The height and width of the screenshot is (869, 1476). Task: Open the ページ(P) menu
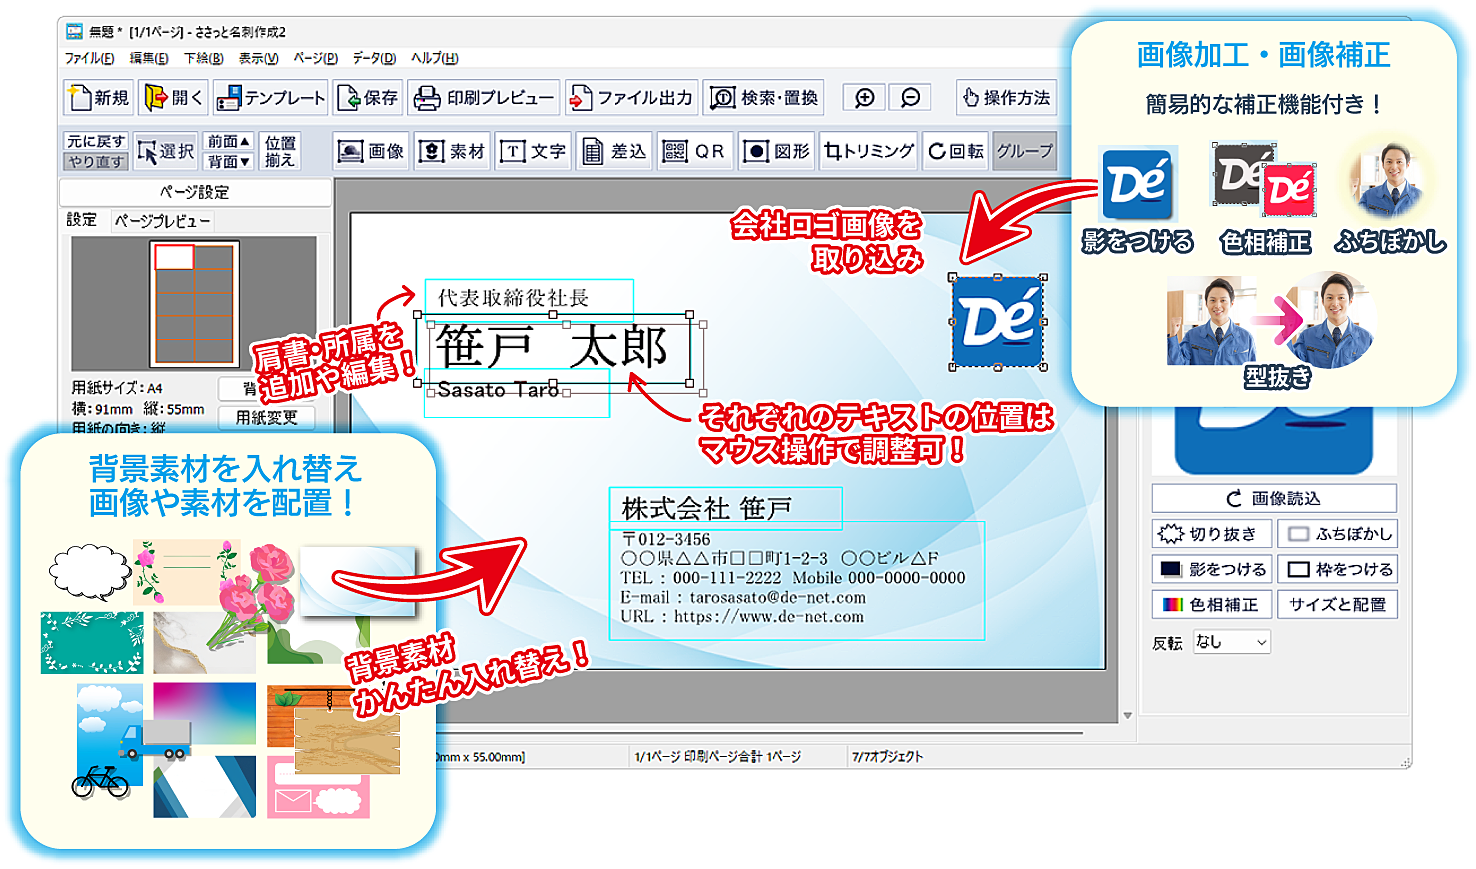coord(315,58)
